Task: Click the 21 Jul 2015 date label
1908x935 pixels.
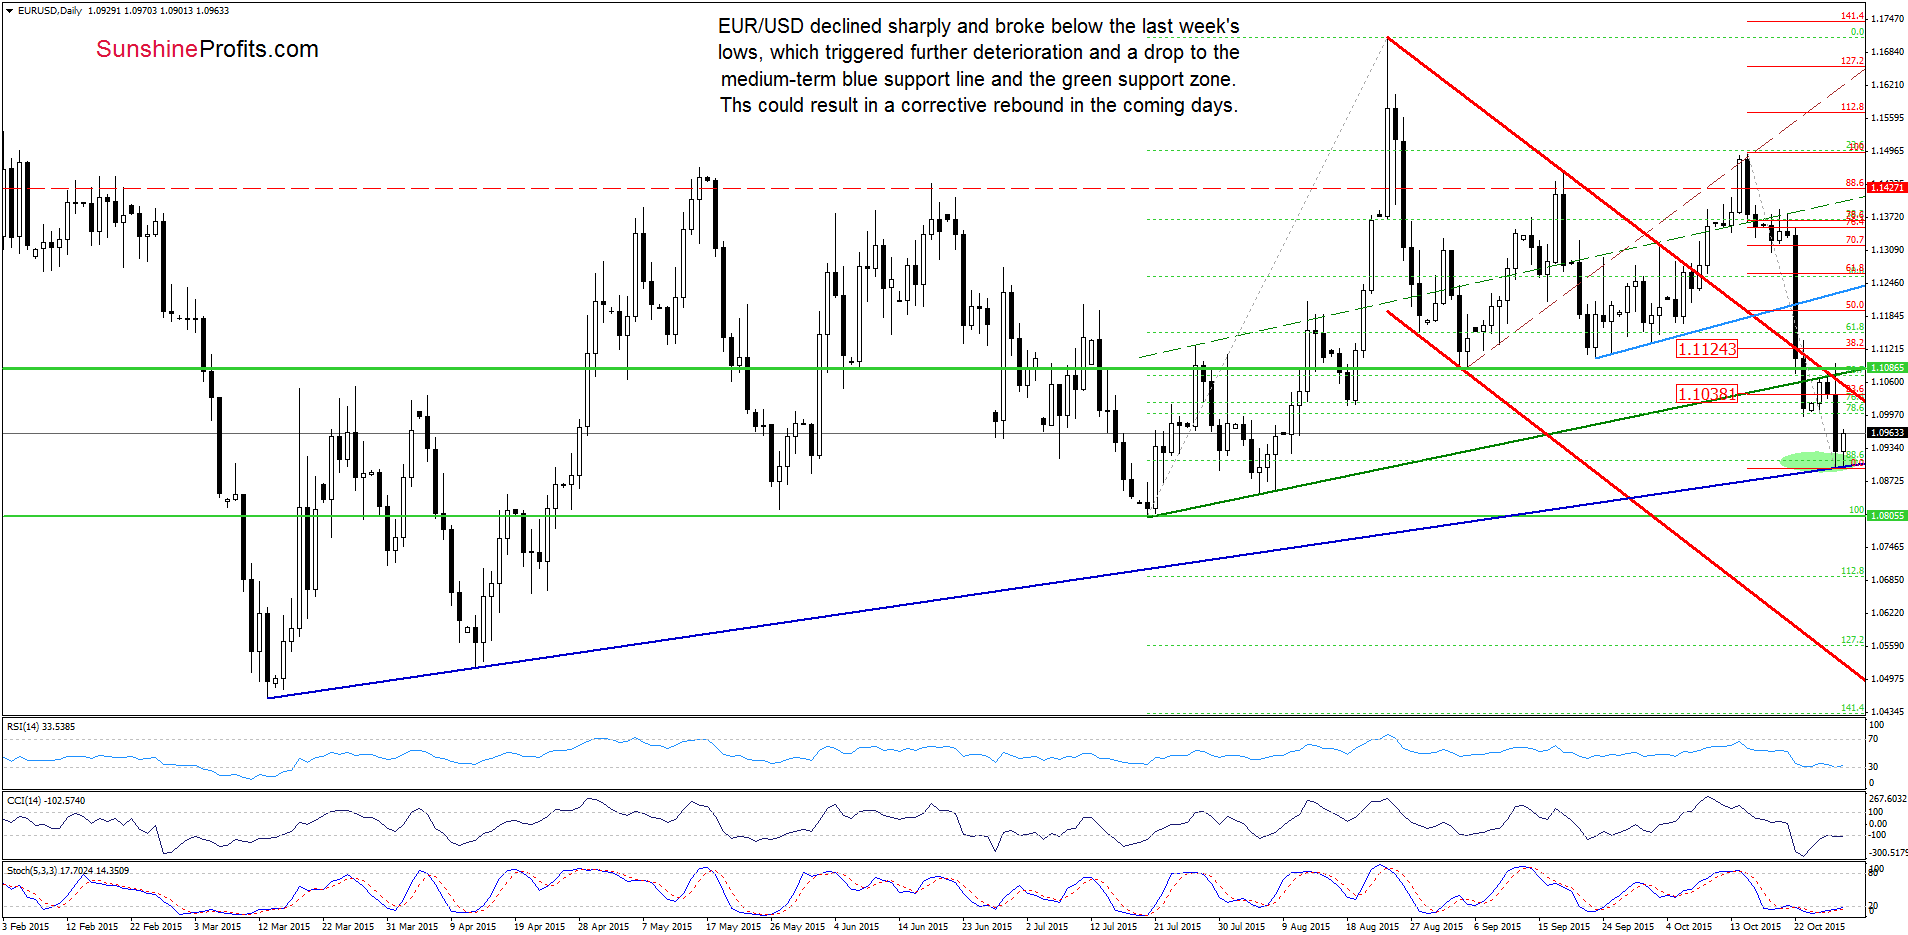Action: (1178, 927)
